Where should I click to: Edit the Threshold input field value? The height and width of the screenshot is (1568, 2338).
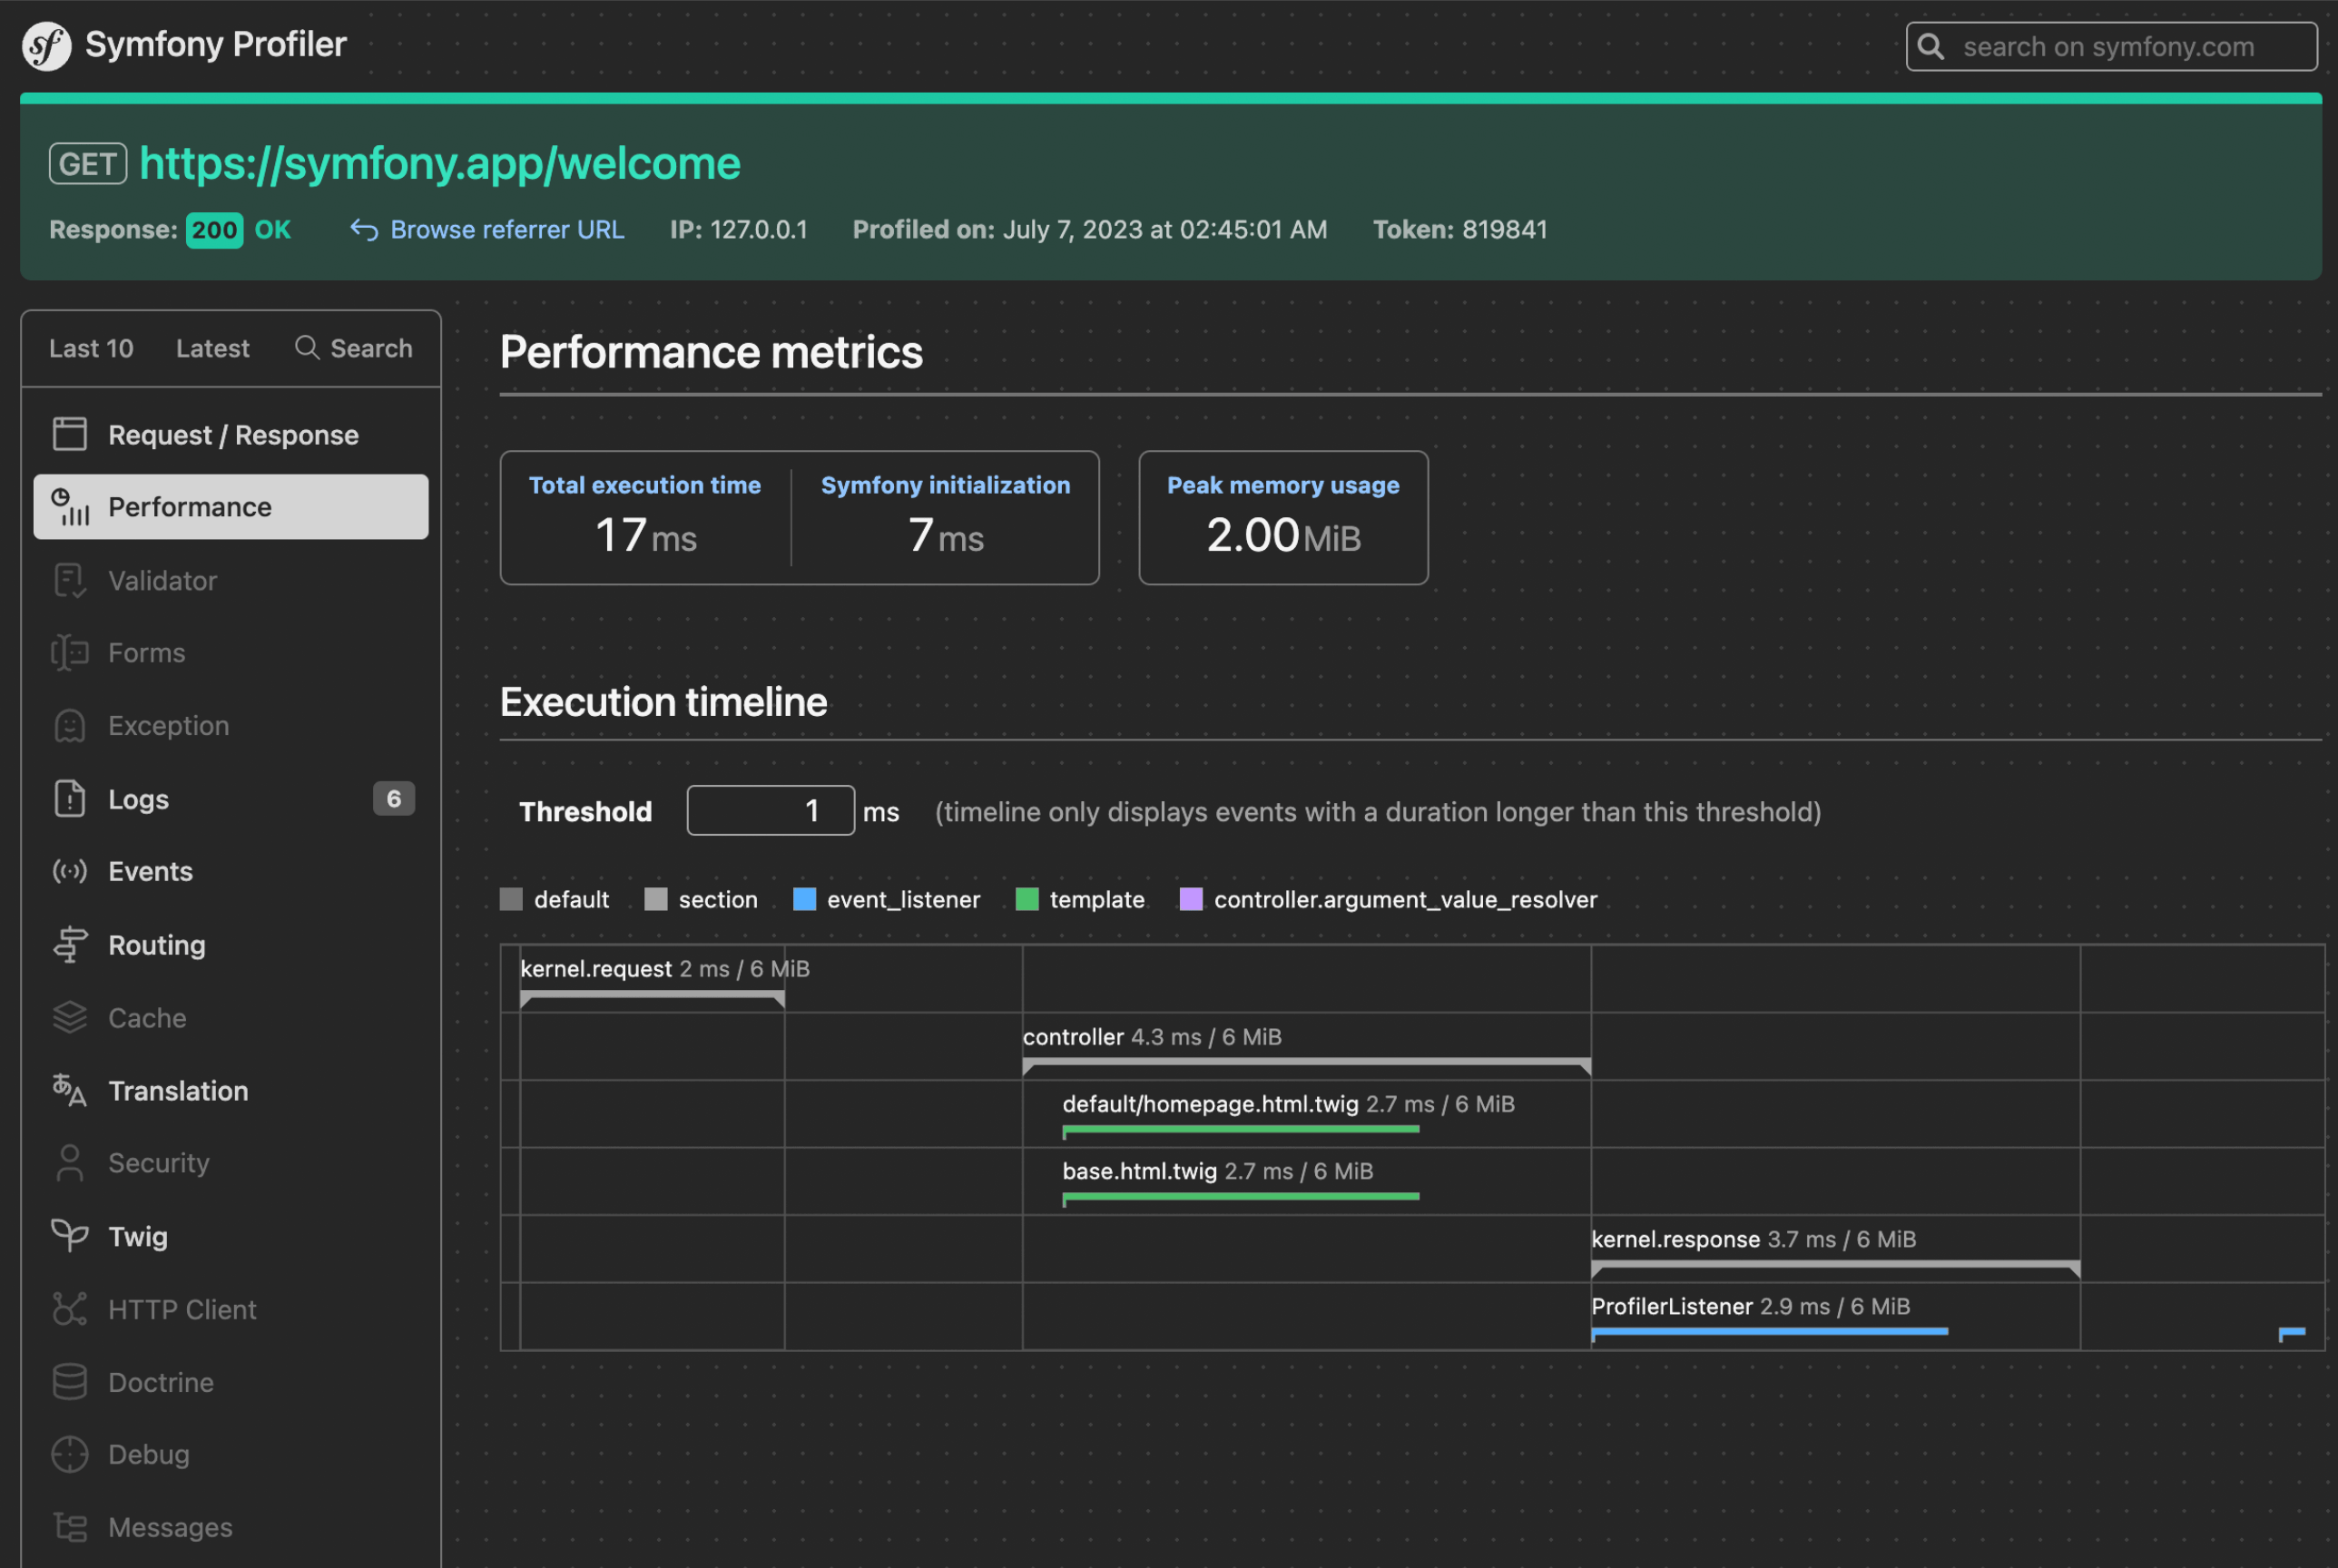point(770,810)
